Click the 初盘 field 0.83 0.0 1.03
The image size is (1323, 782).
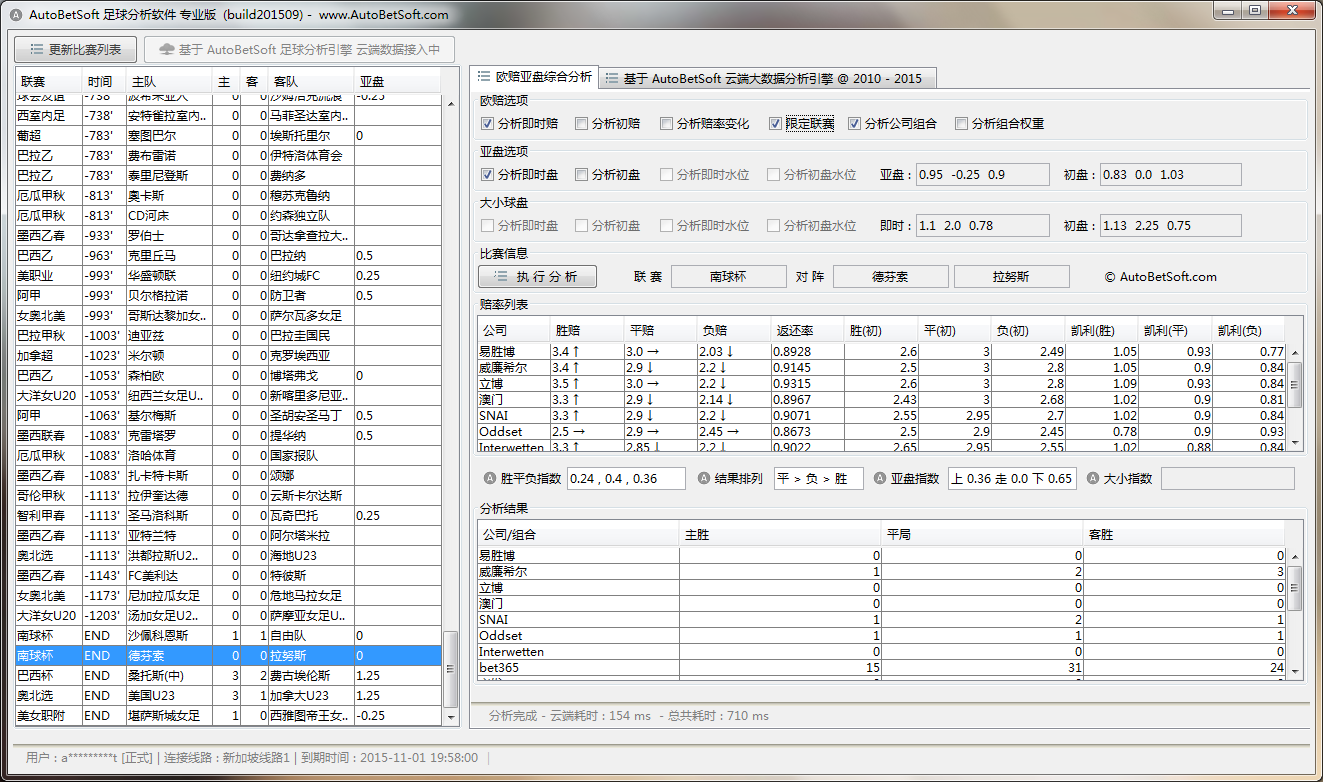[x=1171, y=174]
